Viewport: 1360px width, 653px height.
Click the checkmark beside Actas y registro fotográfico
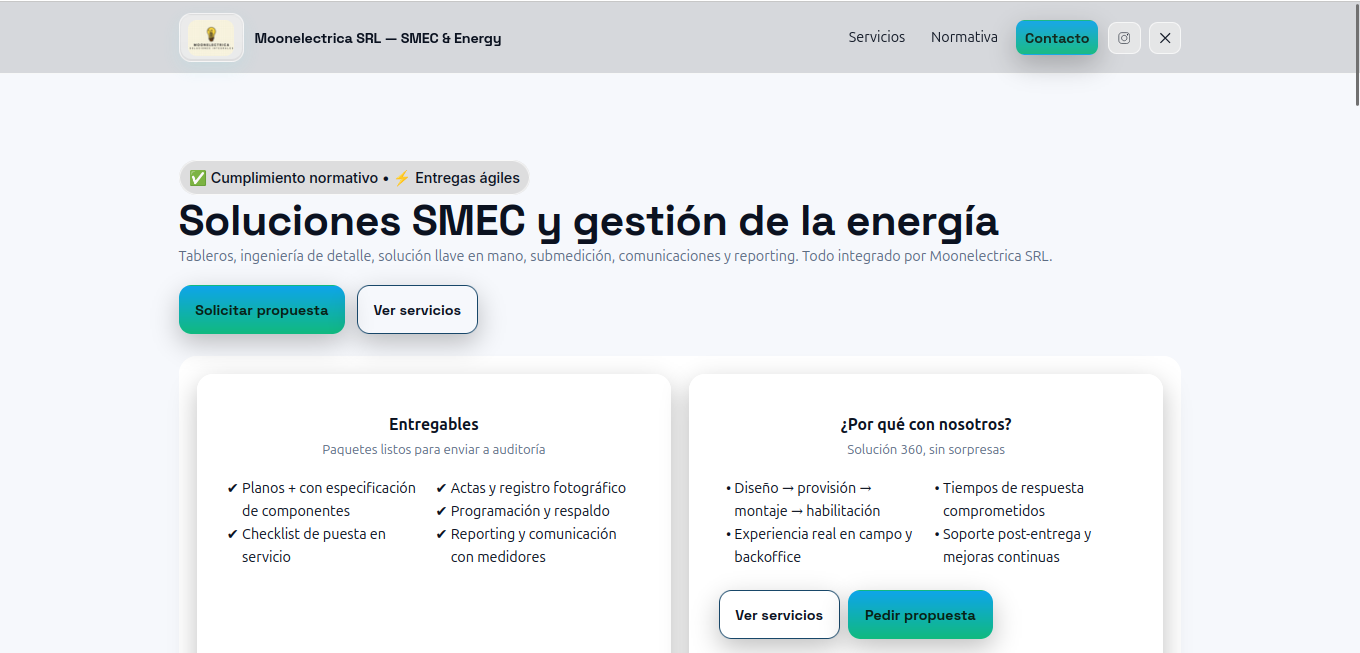[x=440, y=488]
